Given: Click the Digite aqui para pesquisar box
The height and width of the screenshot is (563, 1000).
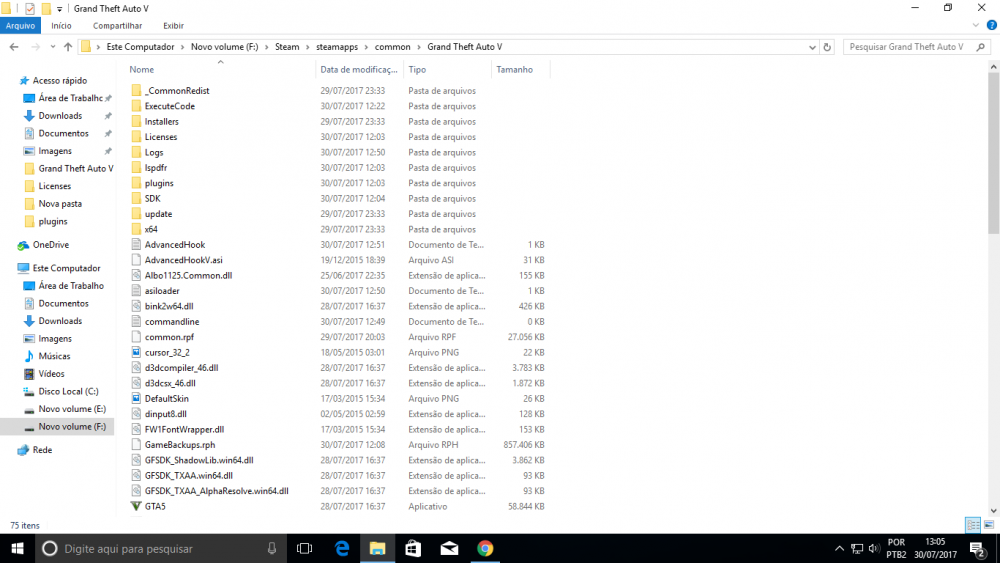Looking at the screenshot, I should [161, 548].
